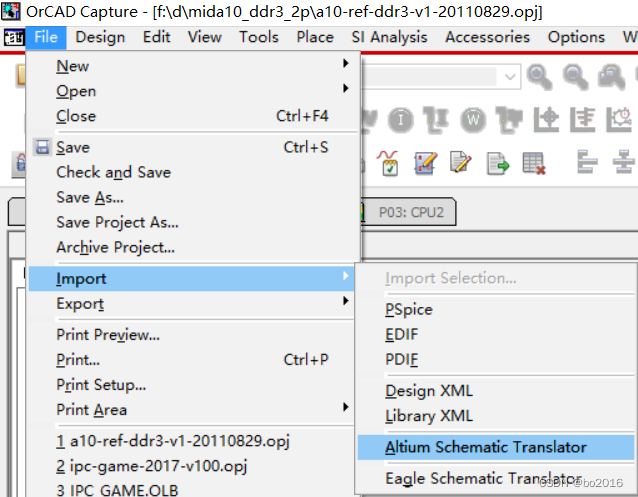Choose Save in the File menu
The width and height of the screenshot is (638, 497).
[191, 147]
